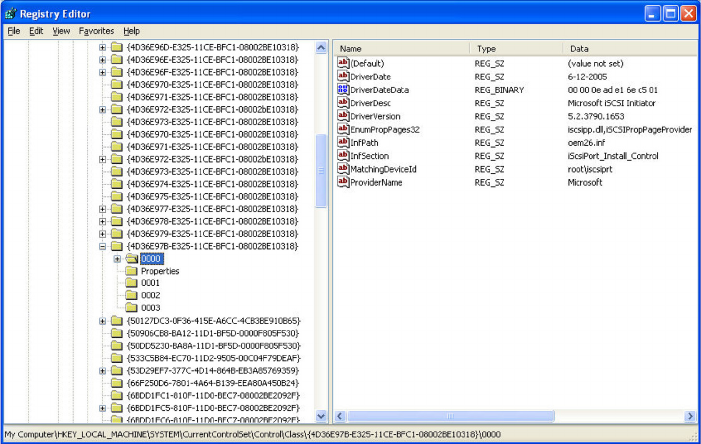
Task: Select the {66F250D6-7801-4A64-B139-EEA80A450B24} key
Action: click(x=213, y=383)
